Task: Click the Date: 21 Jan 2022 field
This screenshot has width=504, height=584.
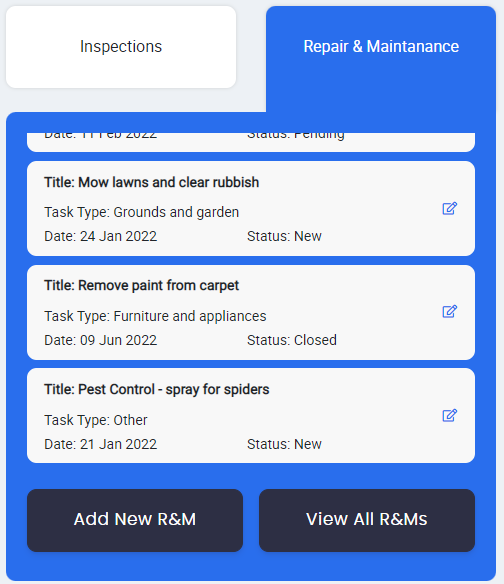Action: click(x=101, y=444)
